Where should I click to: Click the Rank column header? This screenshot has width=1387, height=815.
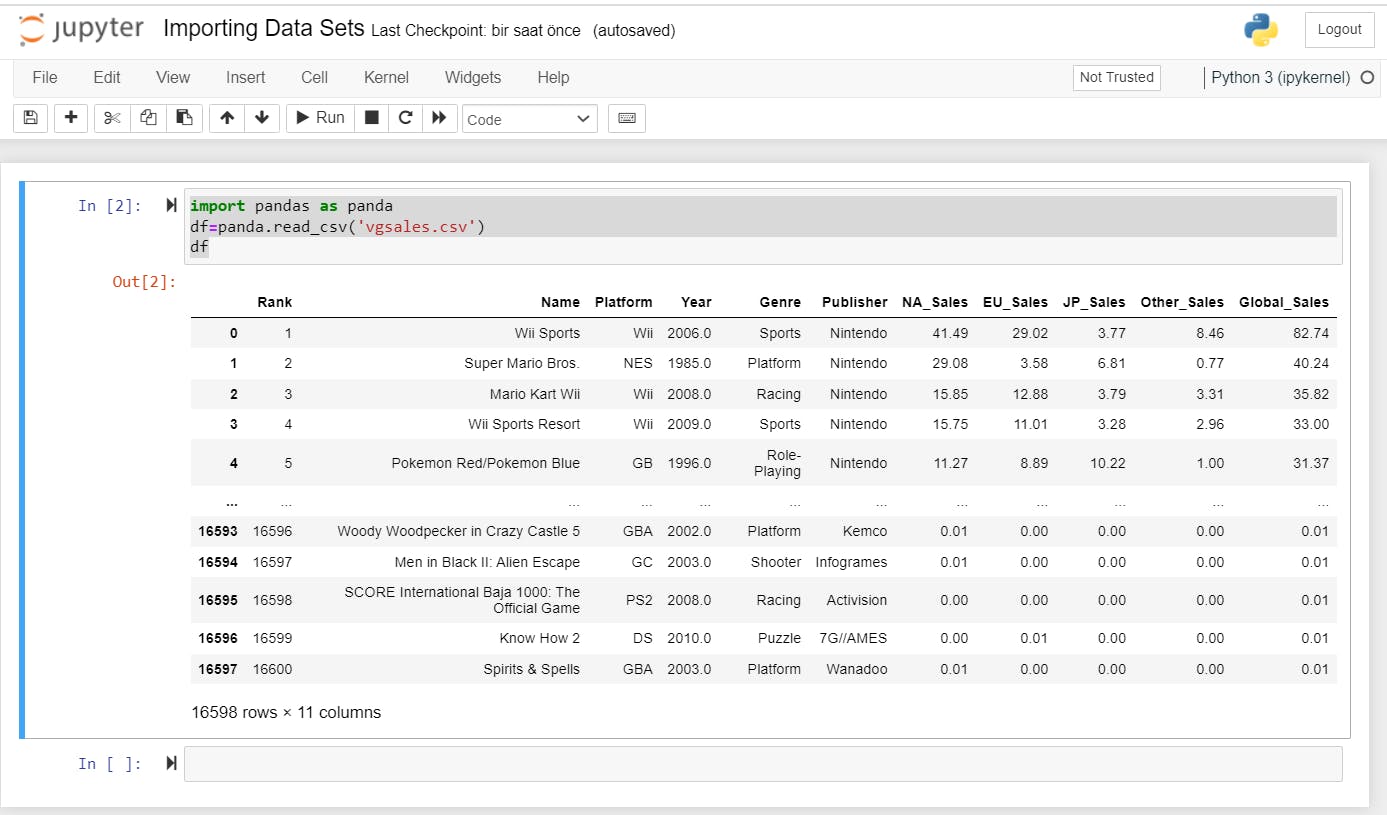coord(274,302)
